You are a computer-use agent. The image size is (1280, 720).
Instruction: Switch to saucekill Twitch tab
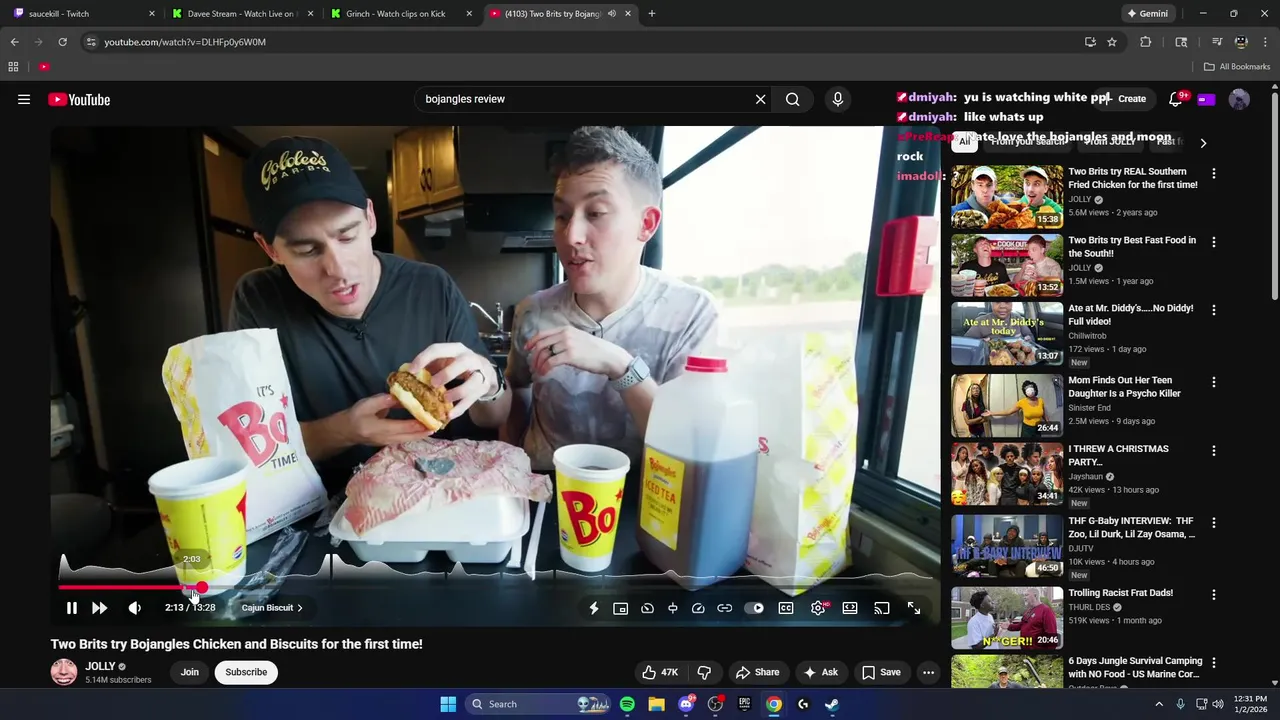click(85, 14)
